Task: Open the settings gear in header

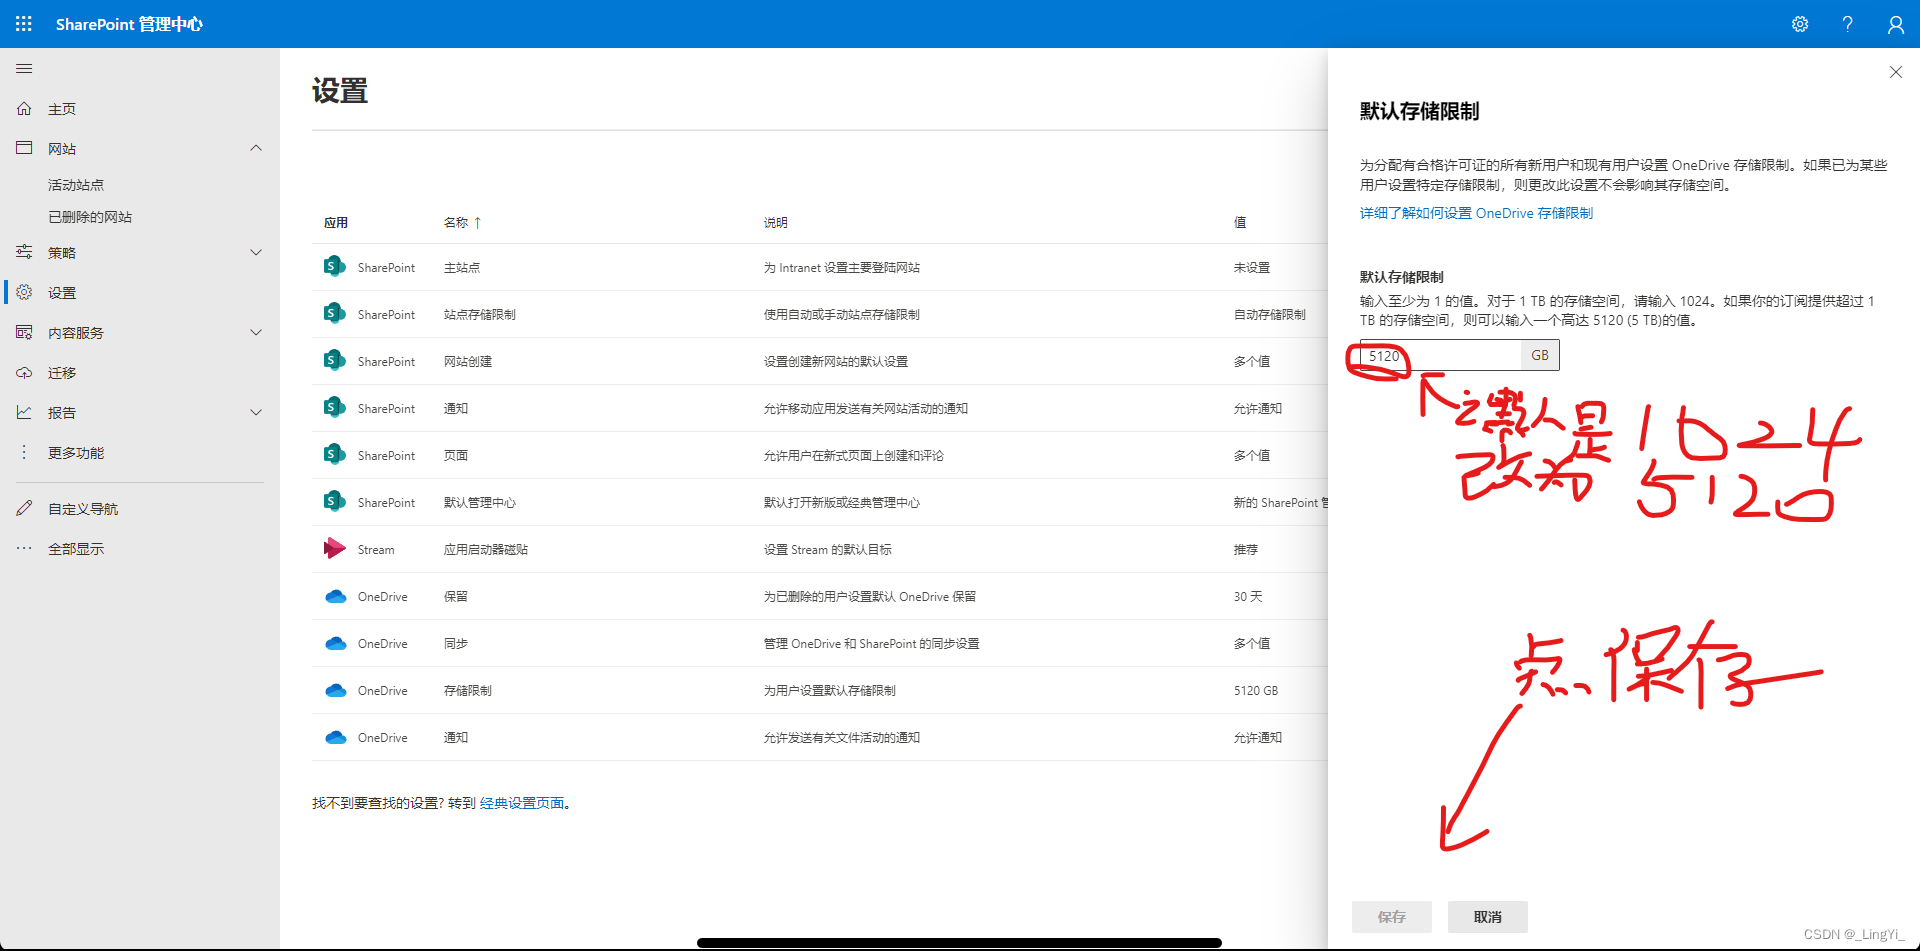Action: click(x=1800, y=24)
